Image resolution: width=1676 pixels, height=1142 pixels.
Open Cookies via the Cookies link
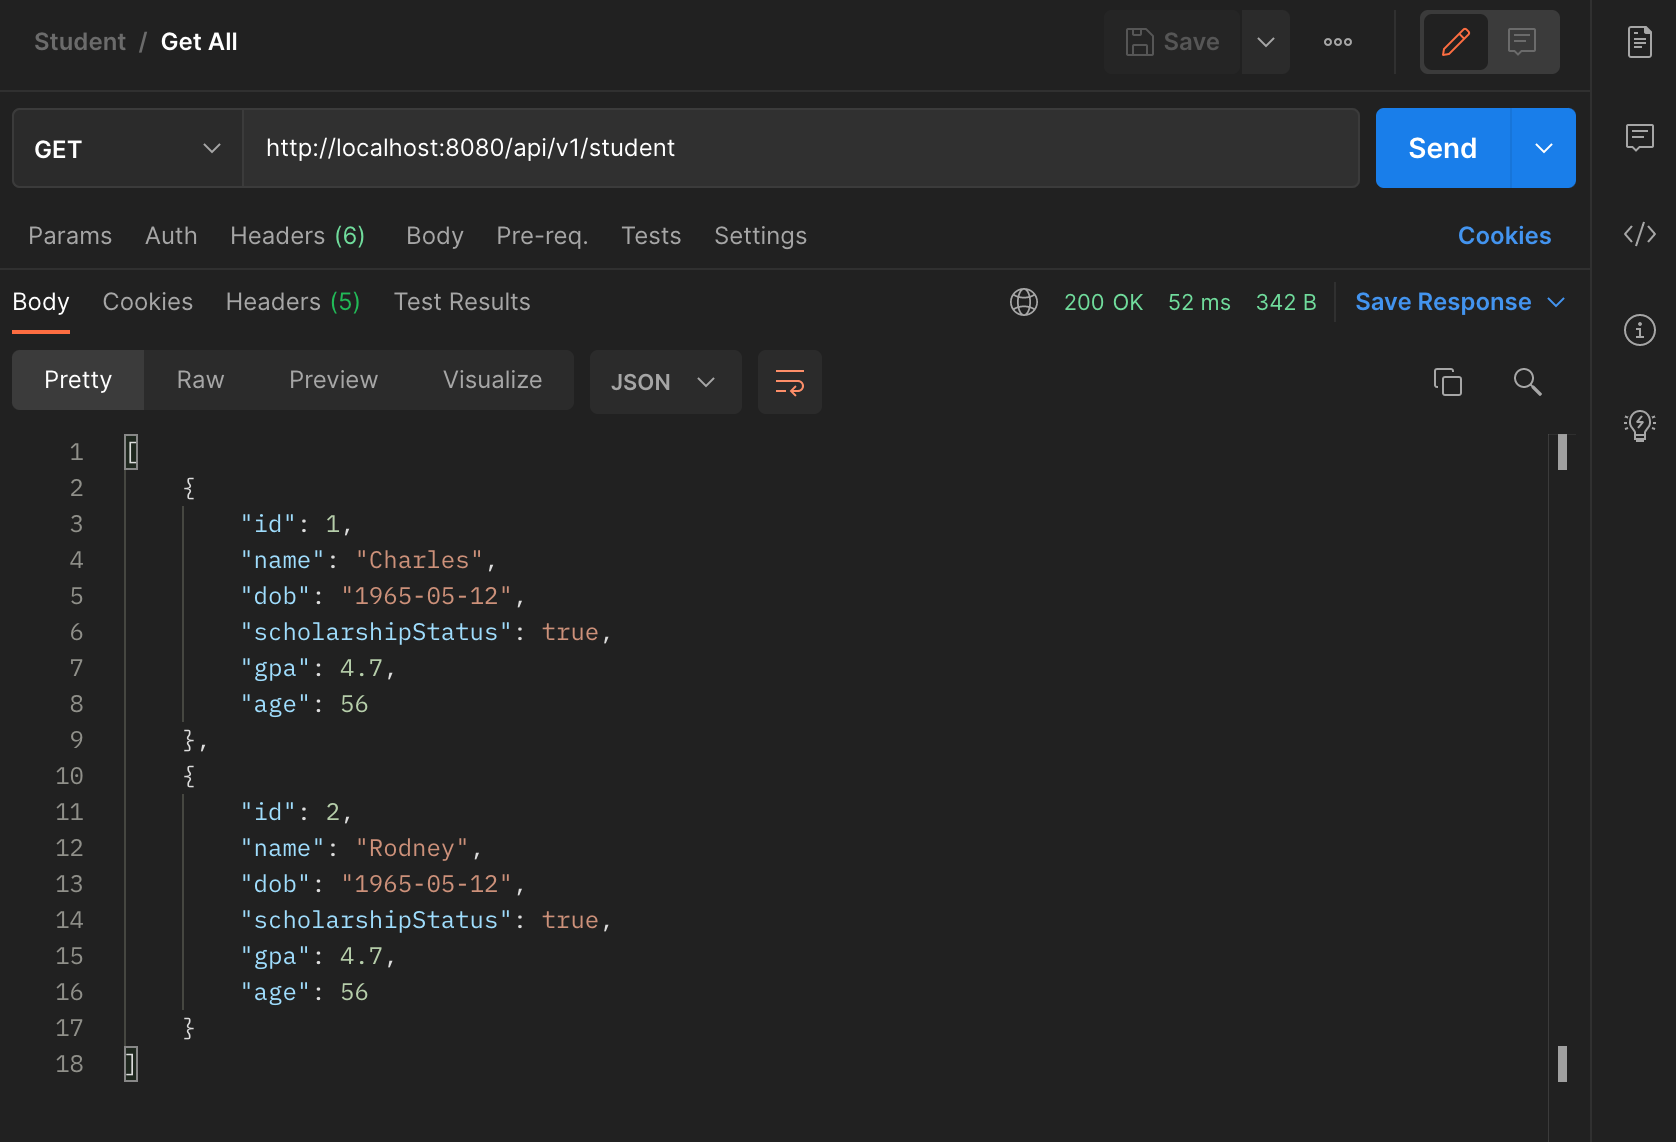coord(1504,236)
